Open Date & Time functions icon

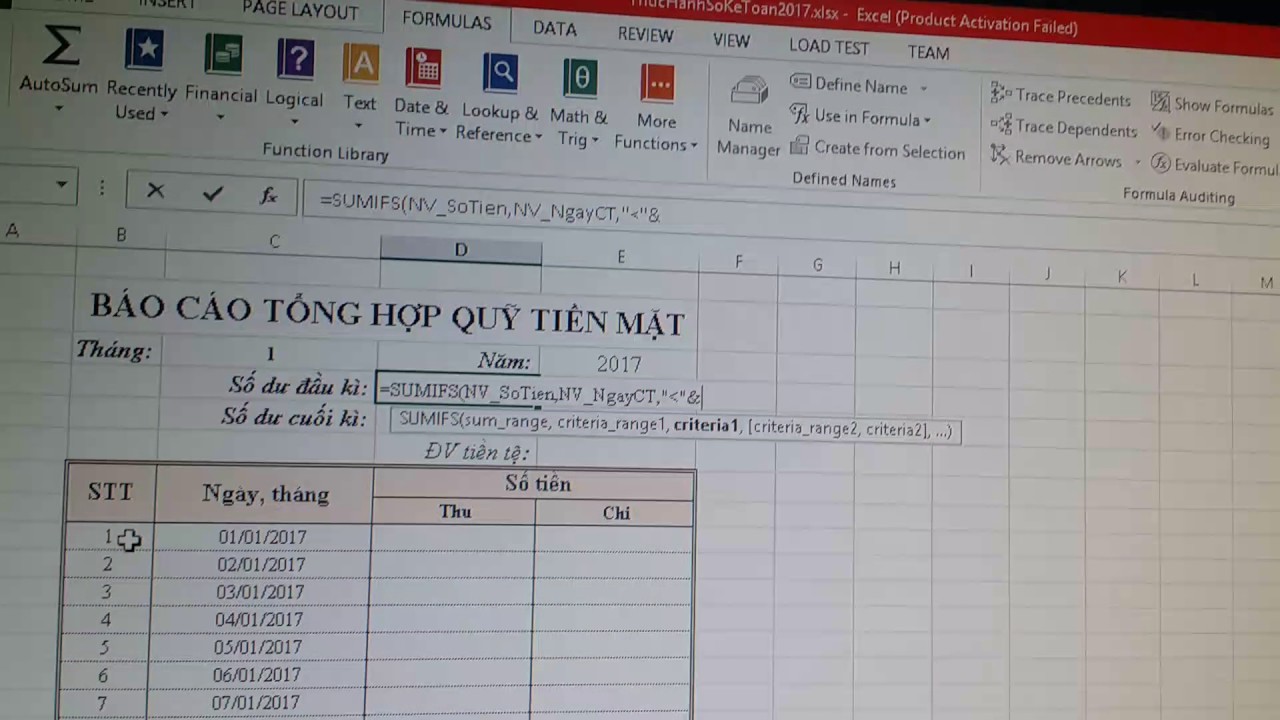pos(424,70)
